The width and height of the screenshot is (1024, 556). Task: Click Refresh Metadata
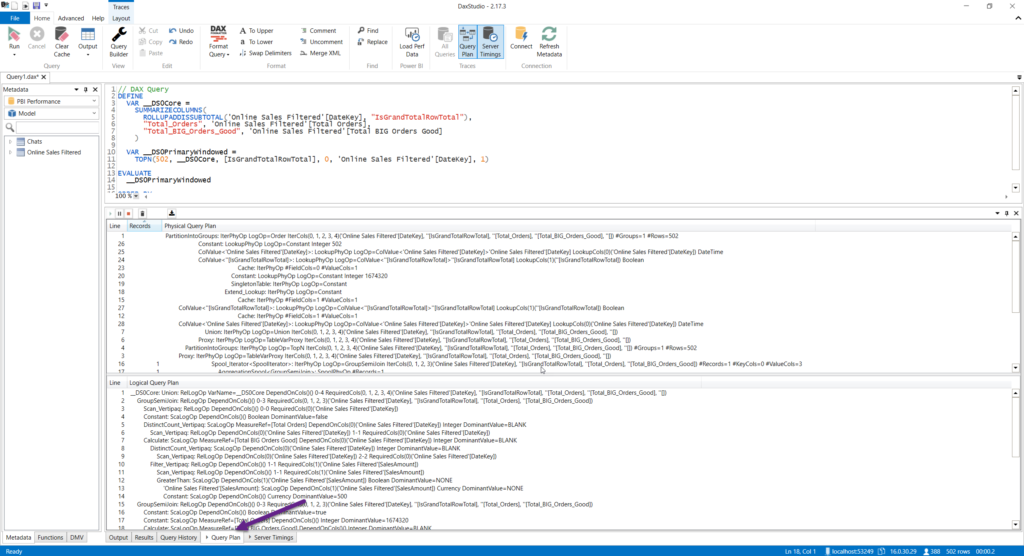549,41
